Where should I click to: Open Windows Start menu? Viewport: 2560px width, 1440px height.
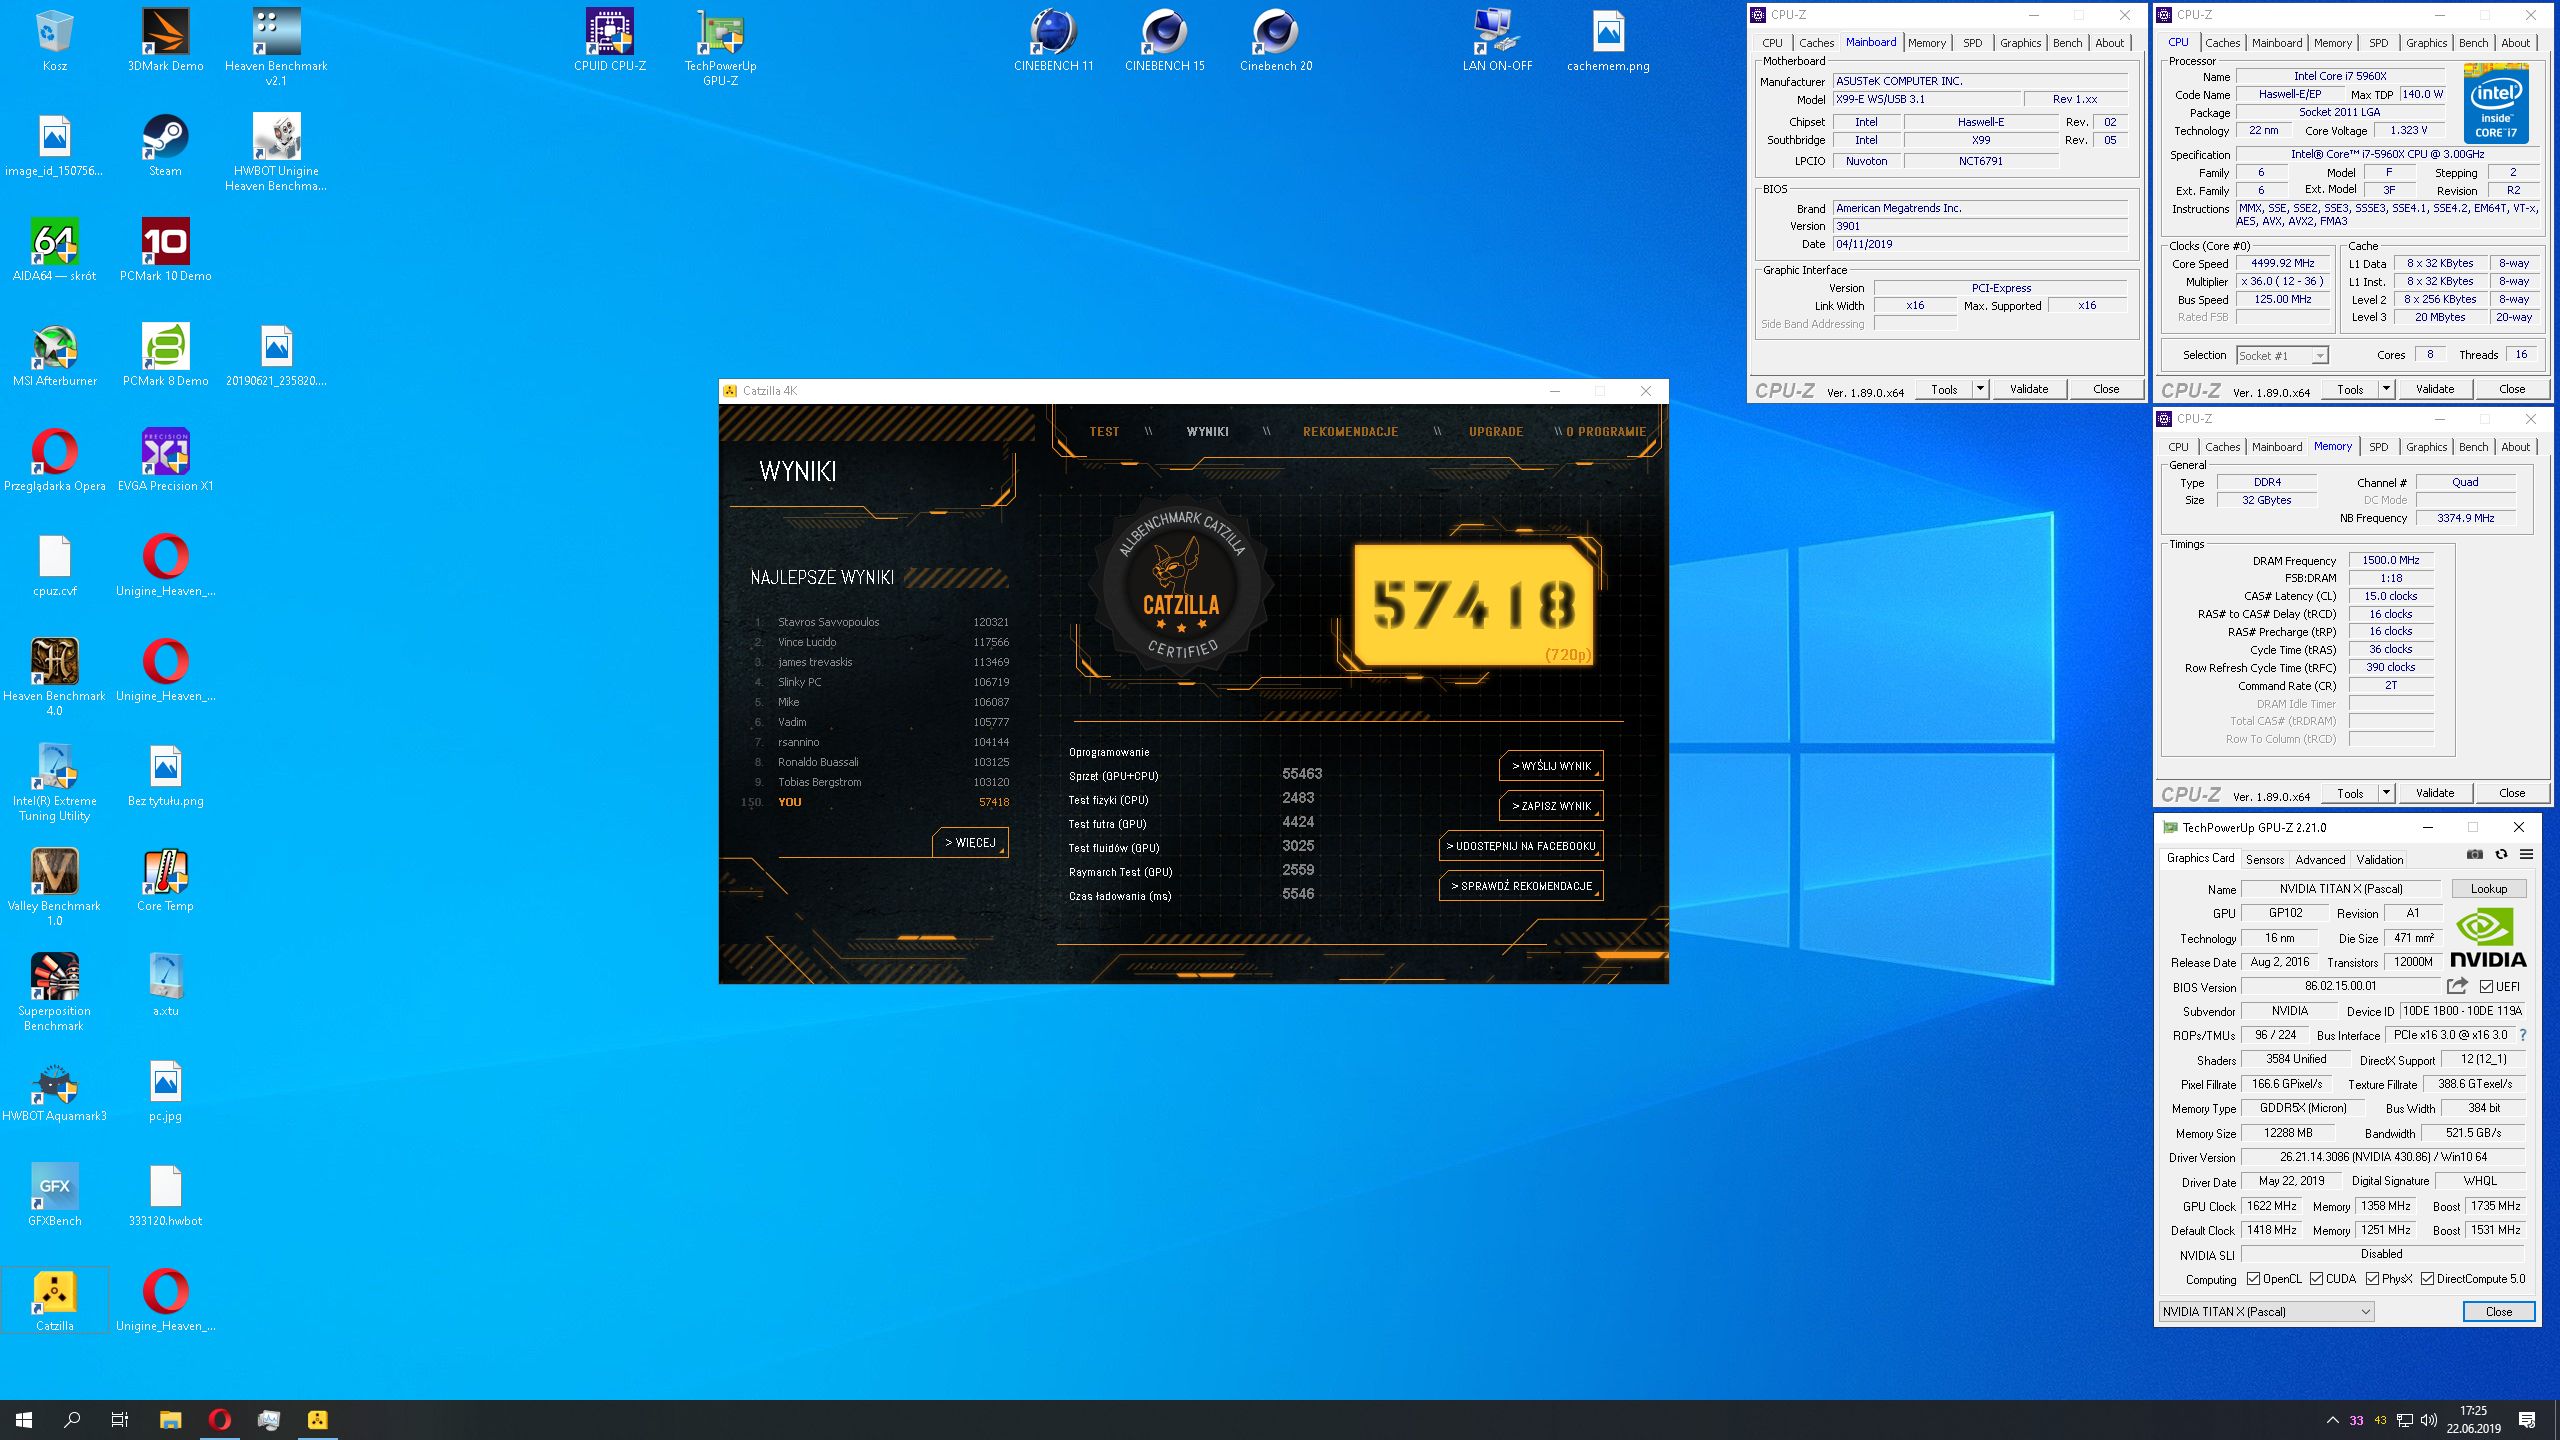point(24,1420)
